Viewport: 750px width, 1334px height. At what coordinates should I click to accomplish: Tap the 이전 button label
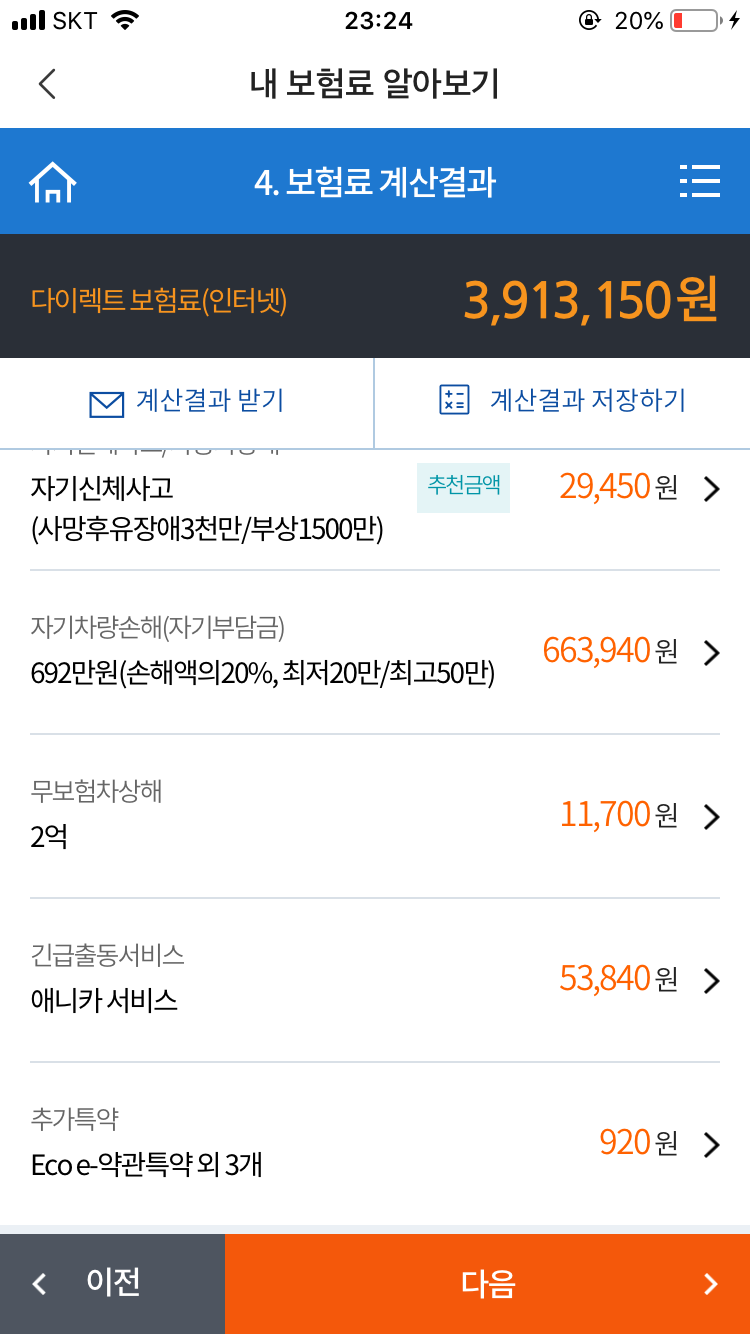[113, 1282]
